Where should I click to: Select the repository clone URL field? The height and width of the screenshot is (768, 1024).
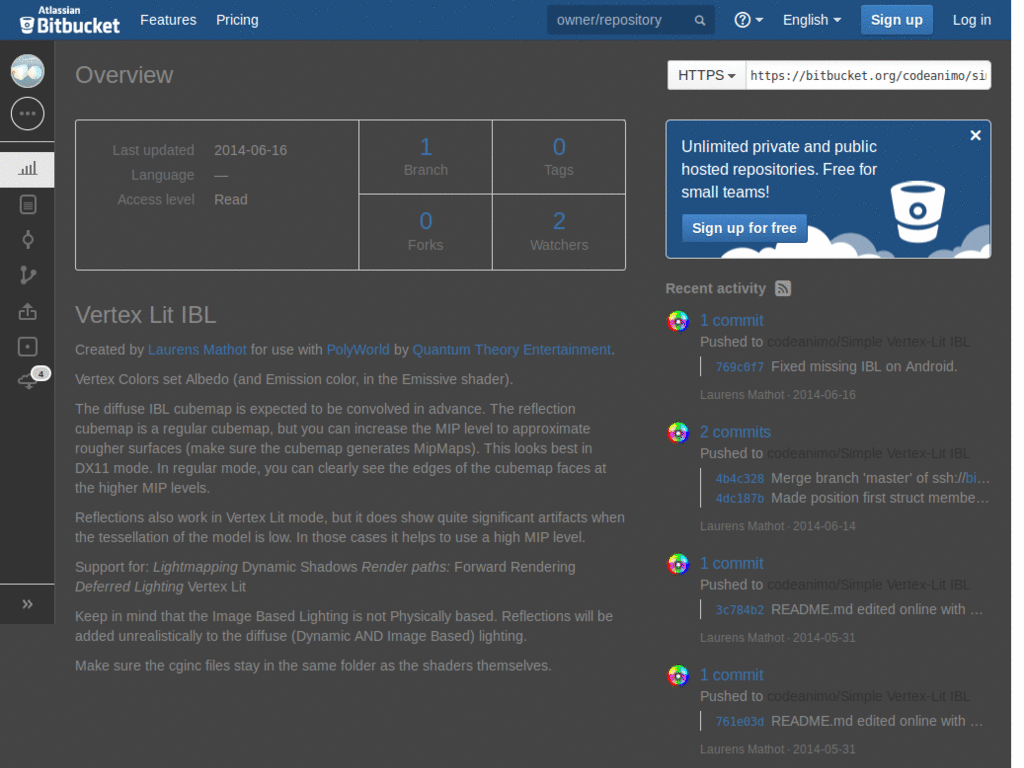[868, 75]
